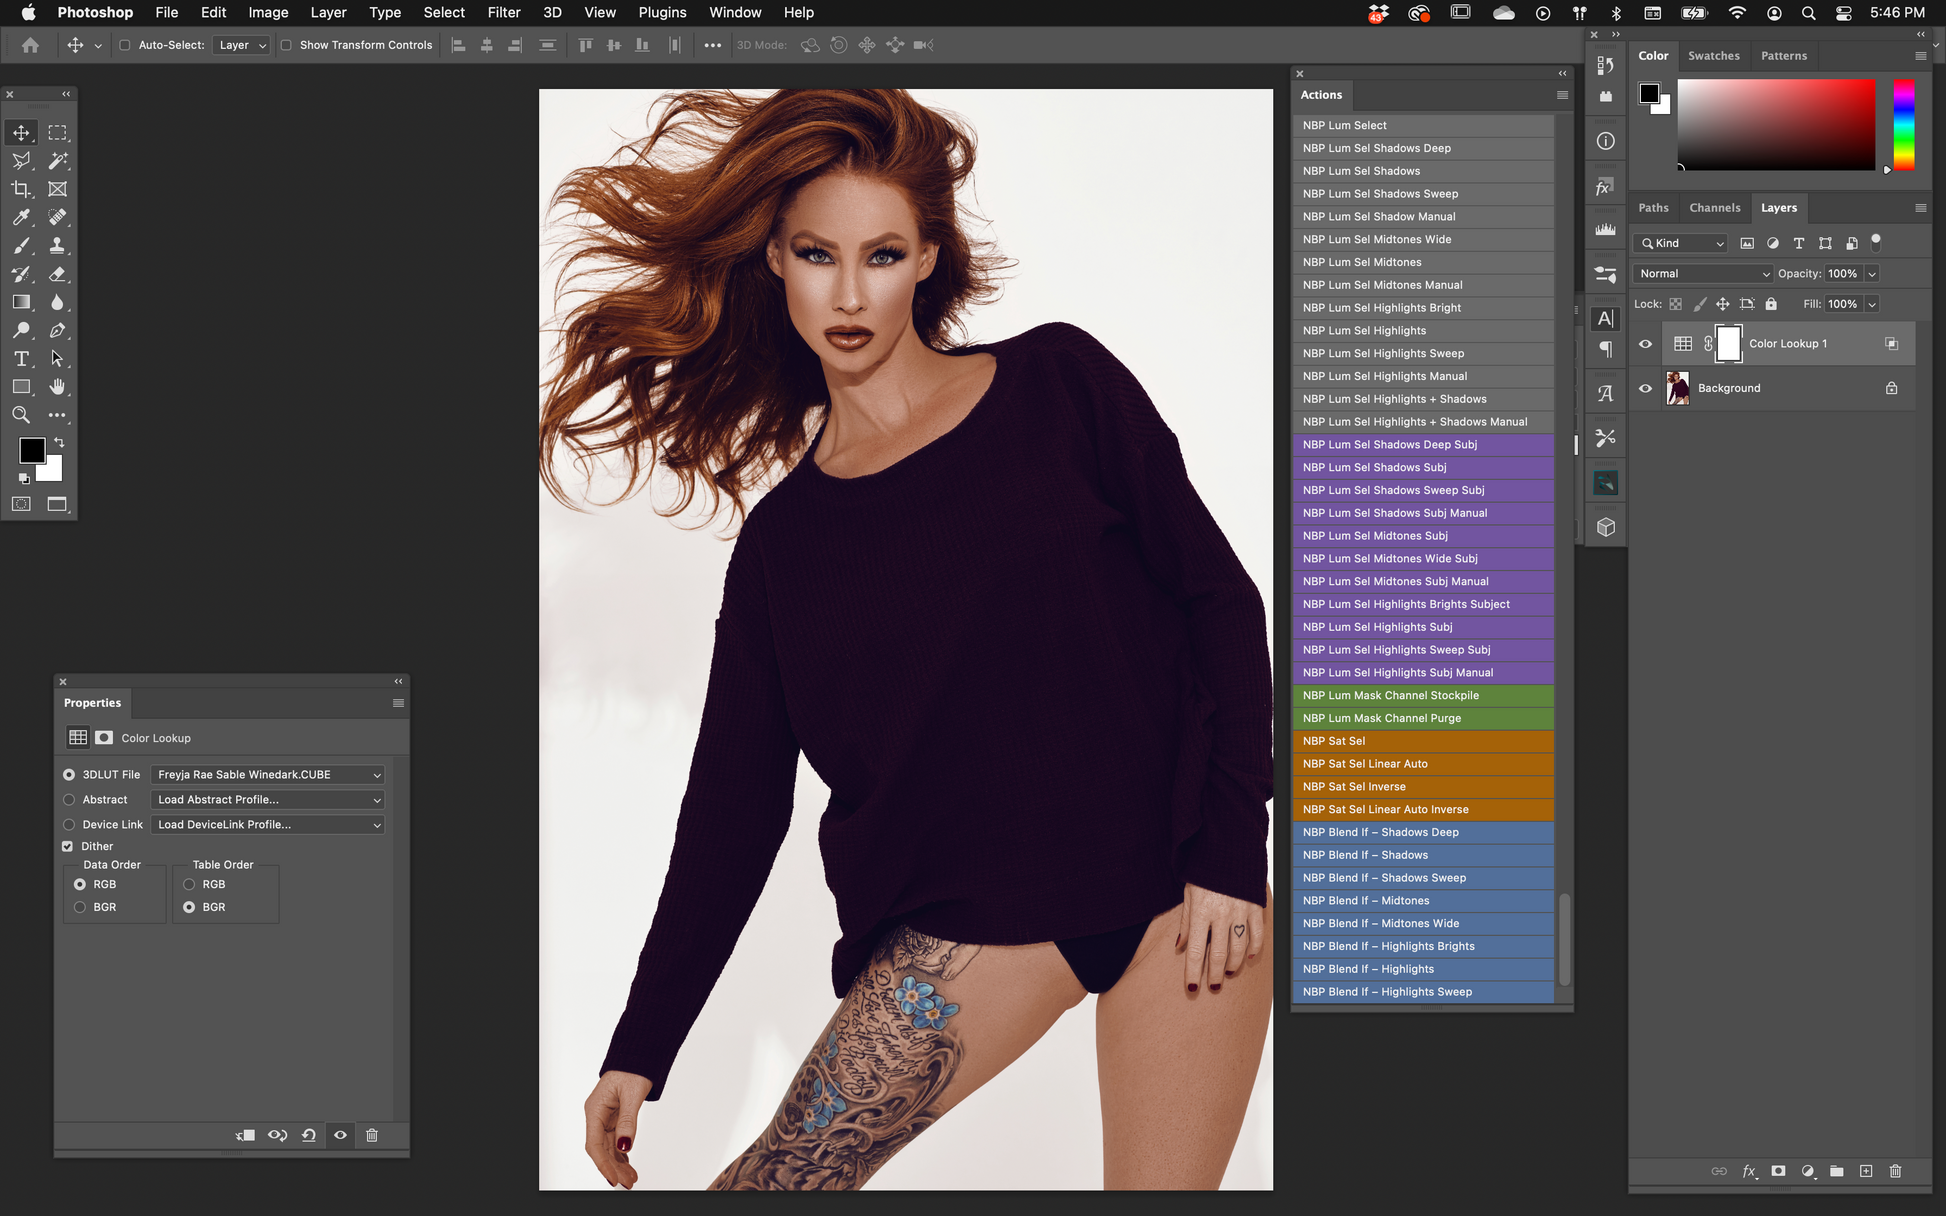Open the blend mode Normal dropdown
The image size is (1946, 1216).
pyautogui.click(x=1703, y=274)
